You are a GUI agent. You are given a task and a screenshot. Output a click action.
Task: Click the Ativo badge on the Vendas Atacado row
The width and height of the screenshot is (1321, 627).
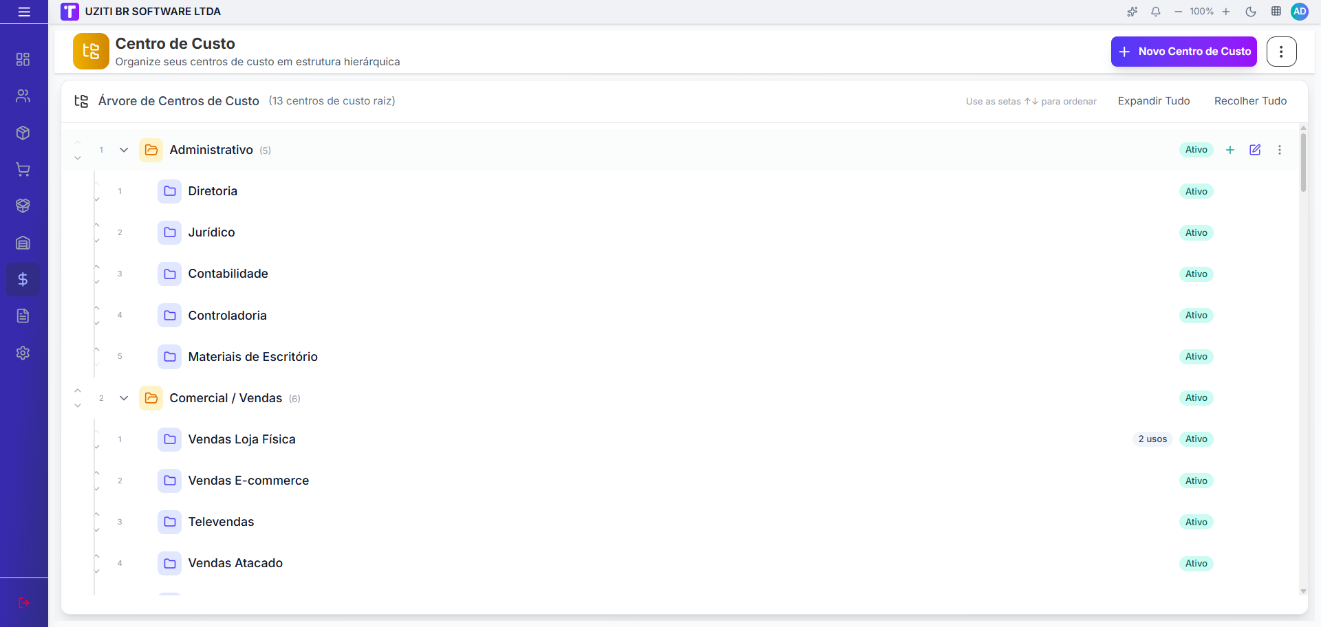(1196, 563)
